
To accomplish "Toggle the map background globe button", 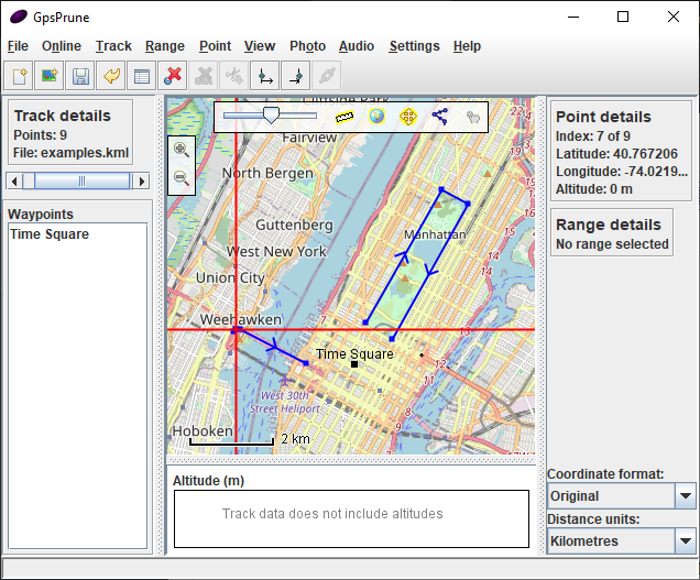I will click(x=376, y=117).
